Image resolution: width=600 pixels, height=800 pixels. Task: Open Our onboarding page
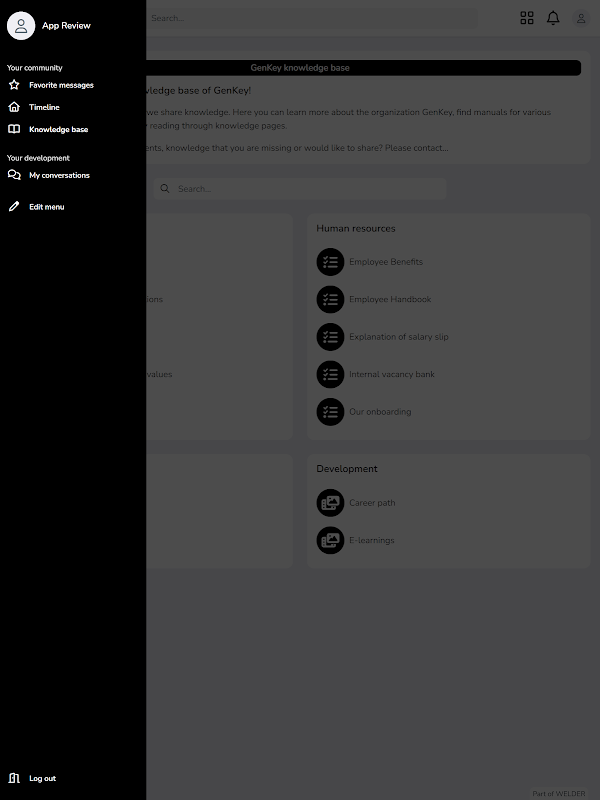click(x=380, y=412)
